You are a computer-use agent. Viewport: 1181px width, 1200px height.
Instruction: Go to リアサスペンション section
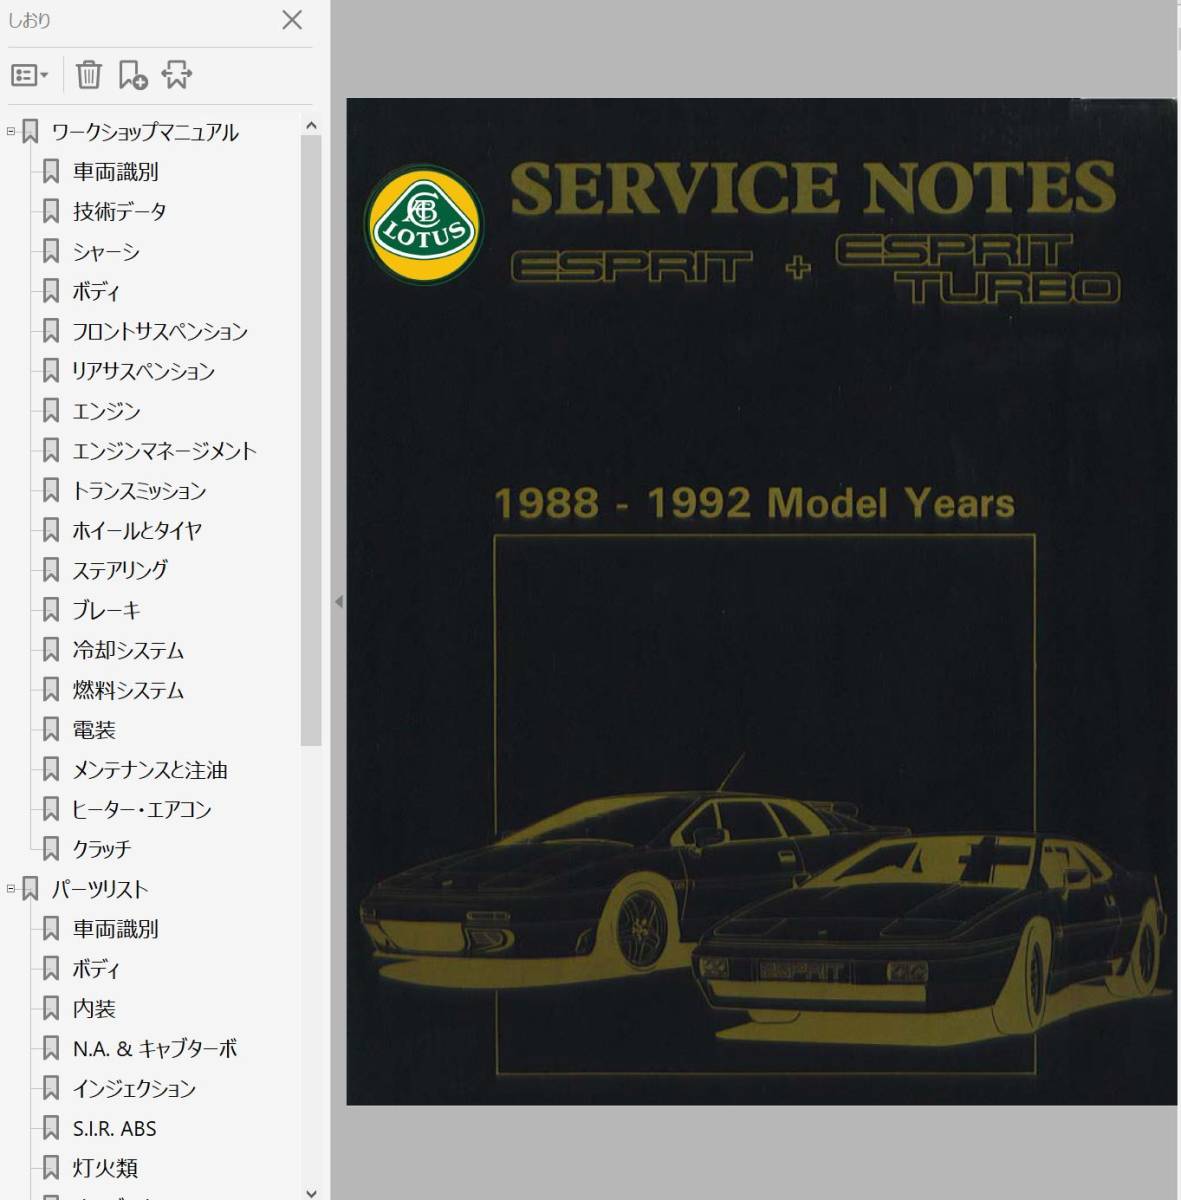(x=143, y=372)
